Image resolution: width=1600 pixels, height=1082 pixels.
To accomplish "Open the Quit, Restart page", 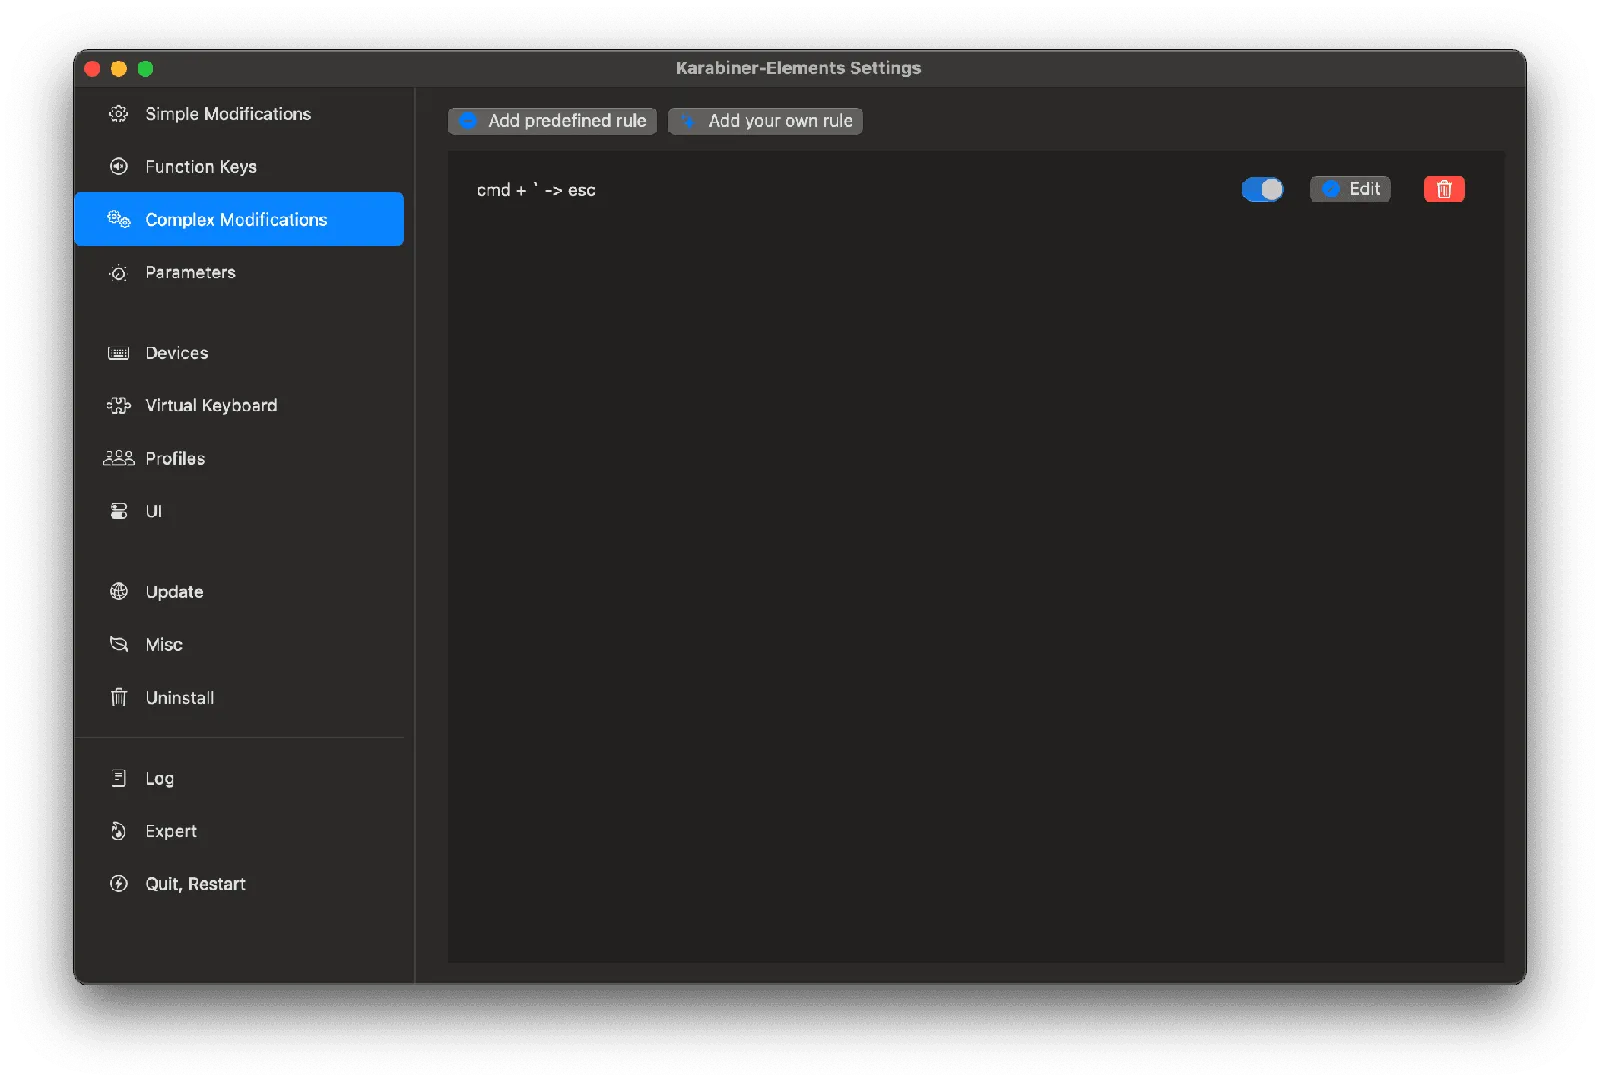I will [x=195, y=884].
